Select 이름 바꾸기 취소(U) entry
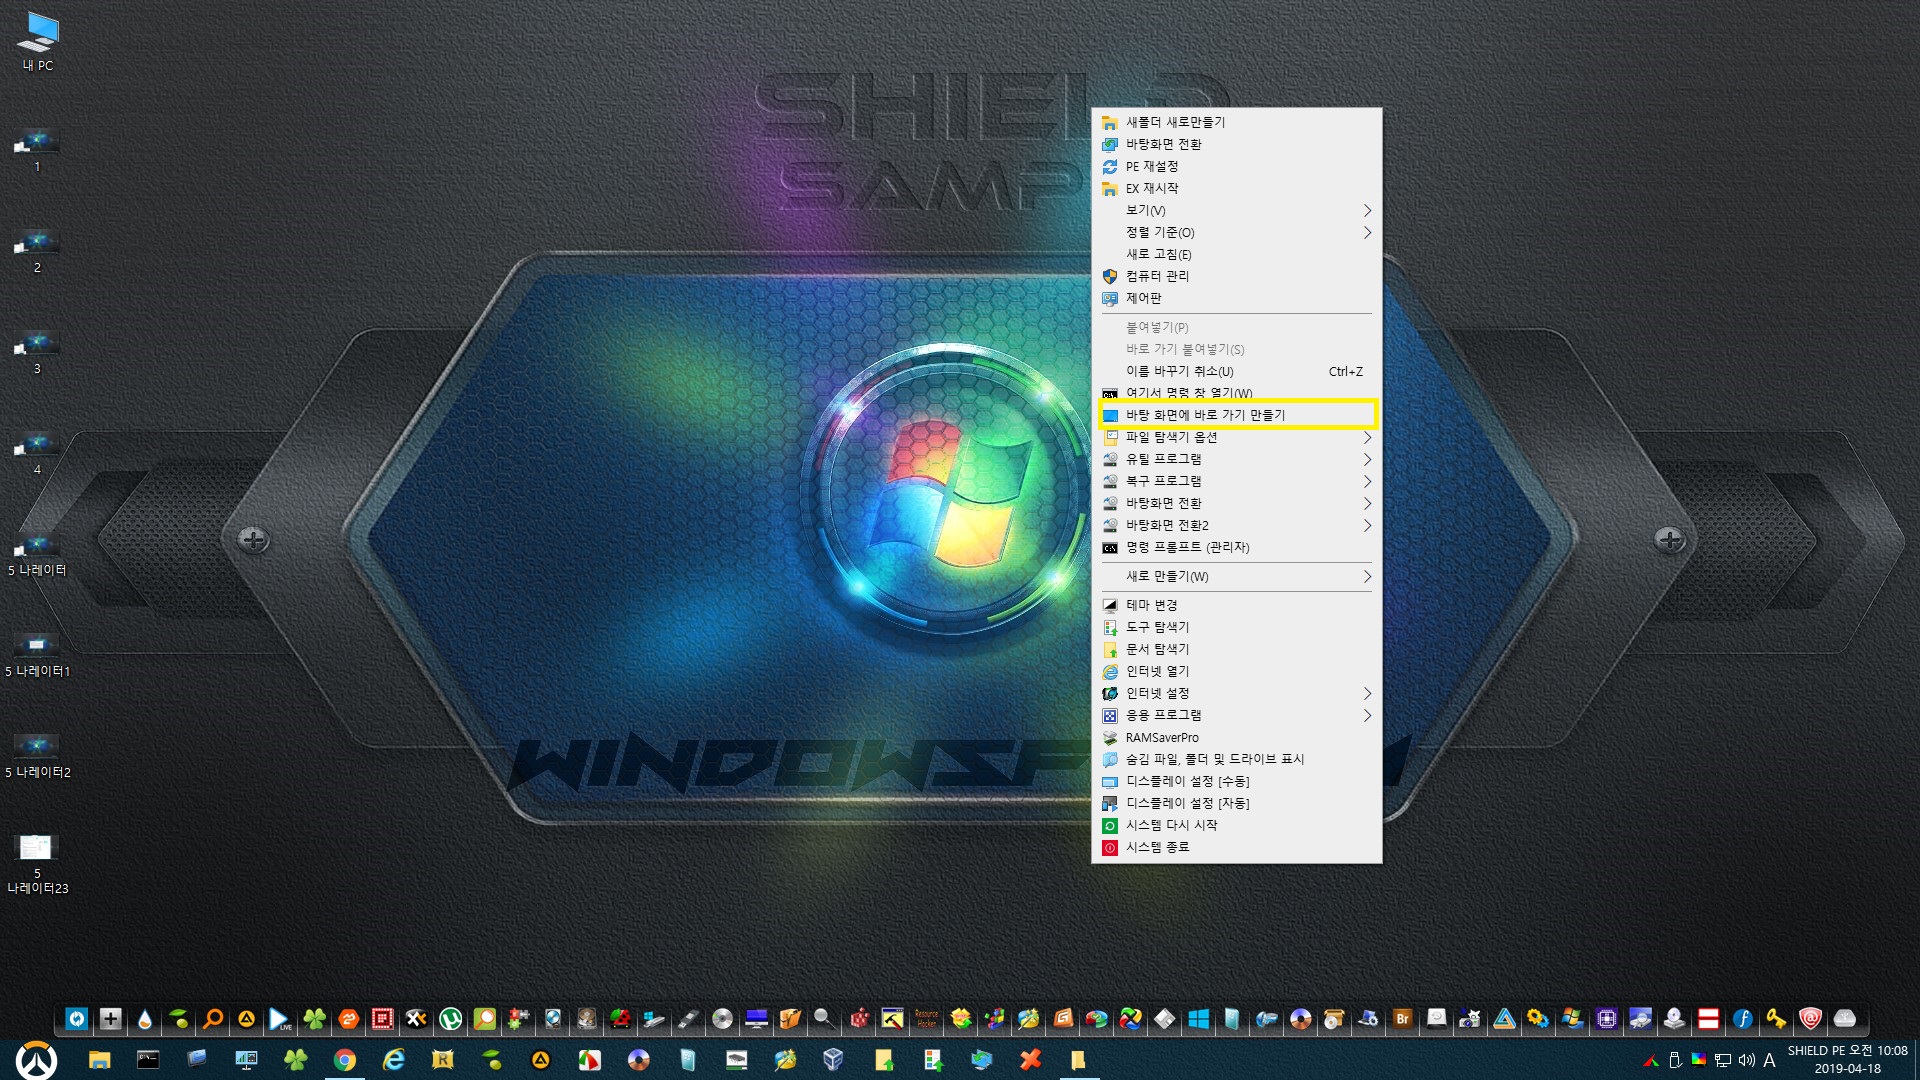This screenshot has width=1920, height=1080. [1236, 371]
